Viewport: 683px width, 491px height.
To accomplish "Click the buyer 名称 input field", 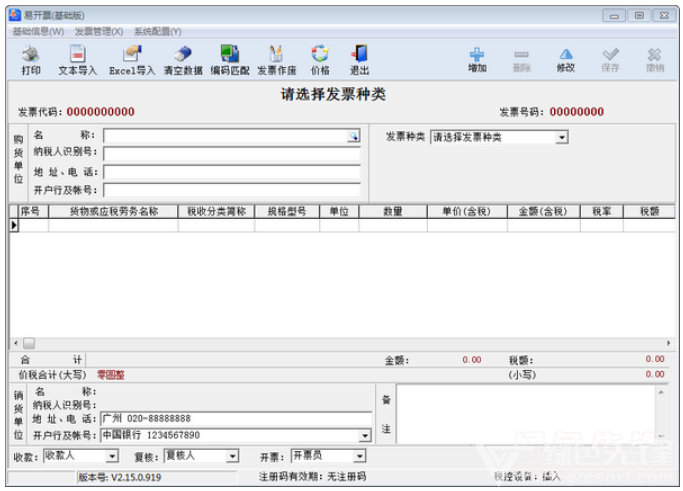I will 226,136.
